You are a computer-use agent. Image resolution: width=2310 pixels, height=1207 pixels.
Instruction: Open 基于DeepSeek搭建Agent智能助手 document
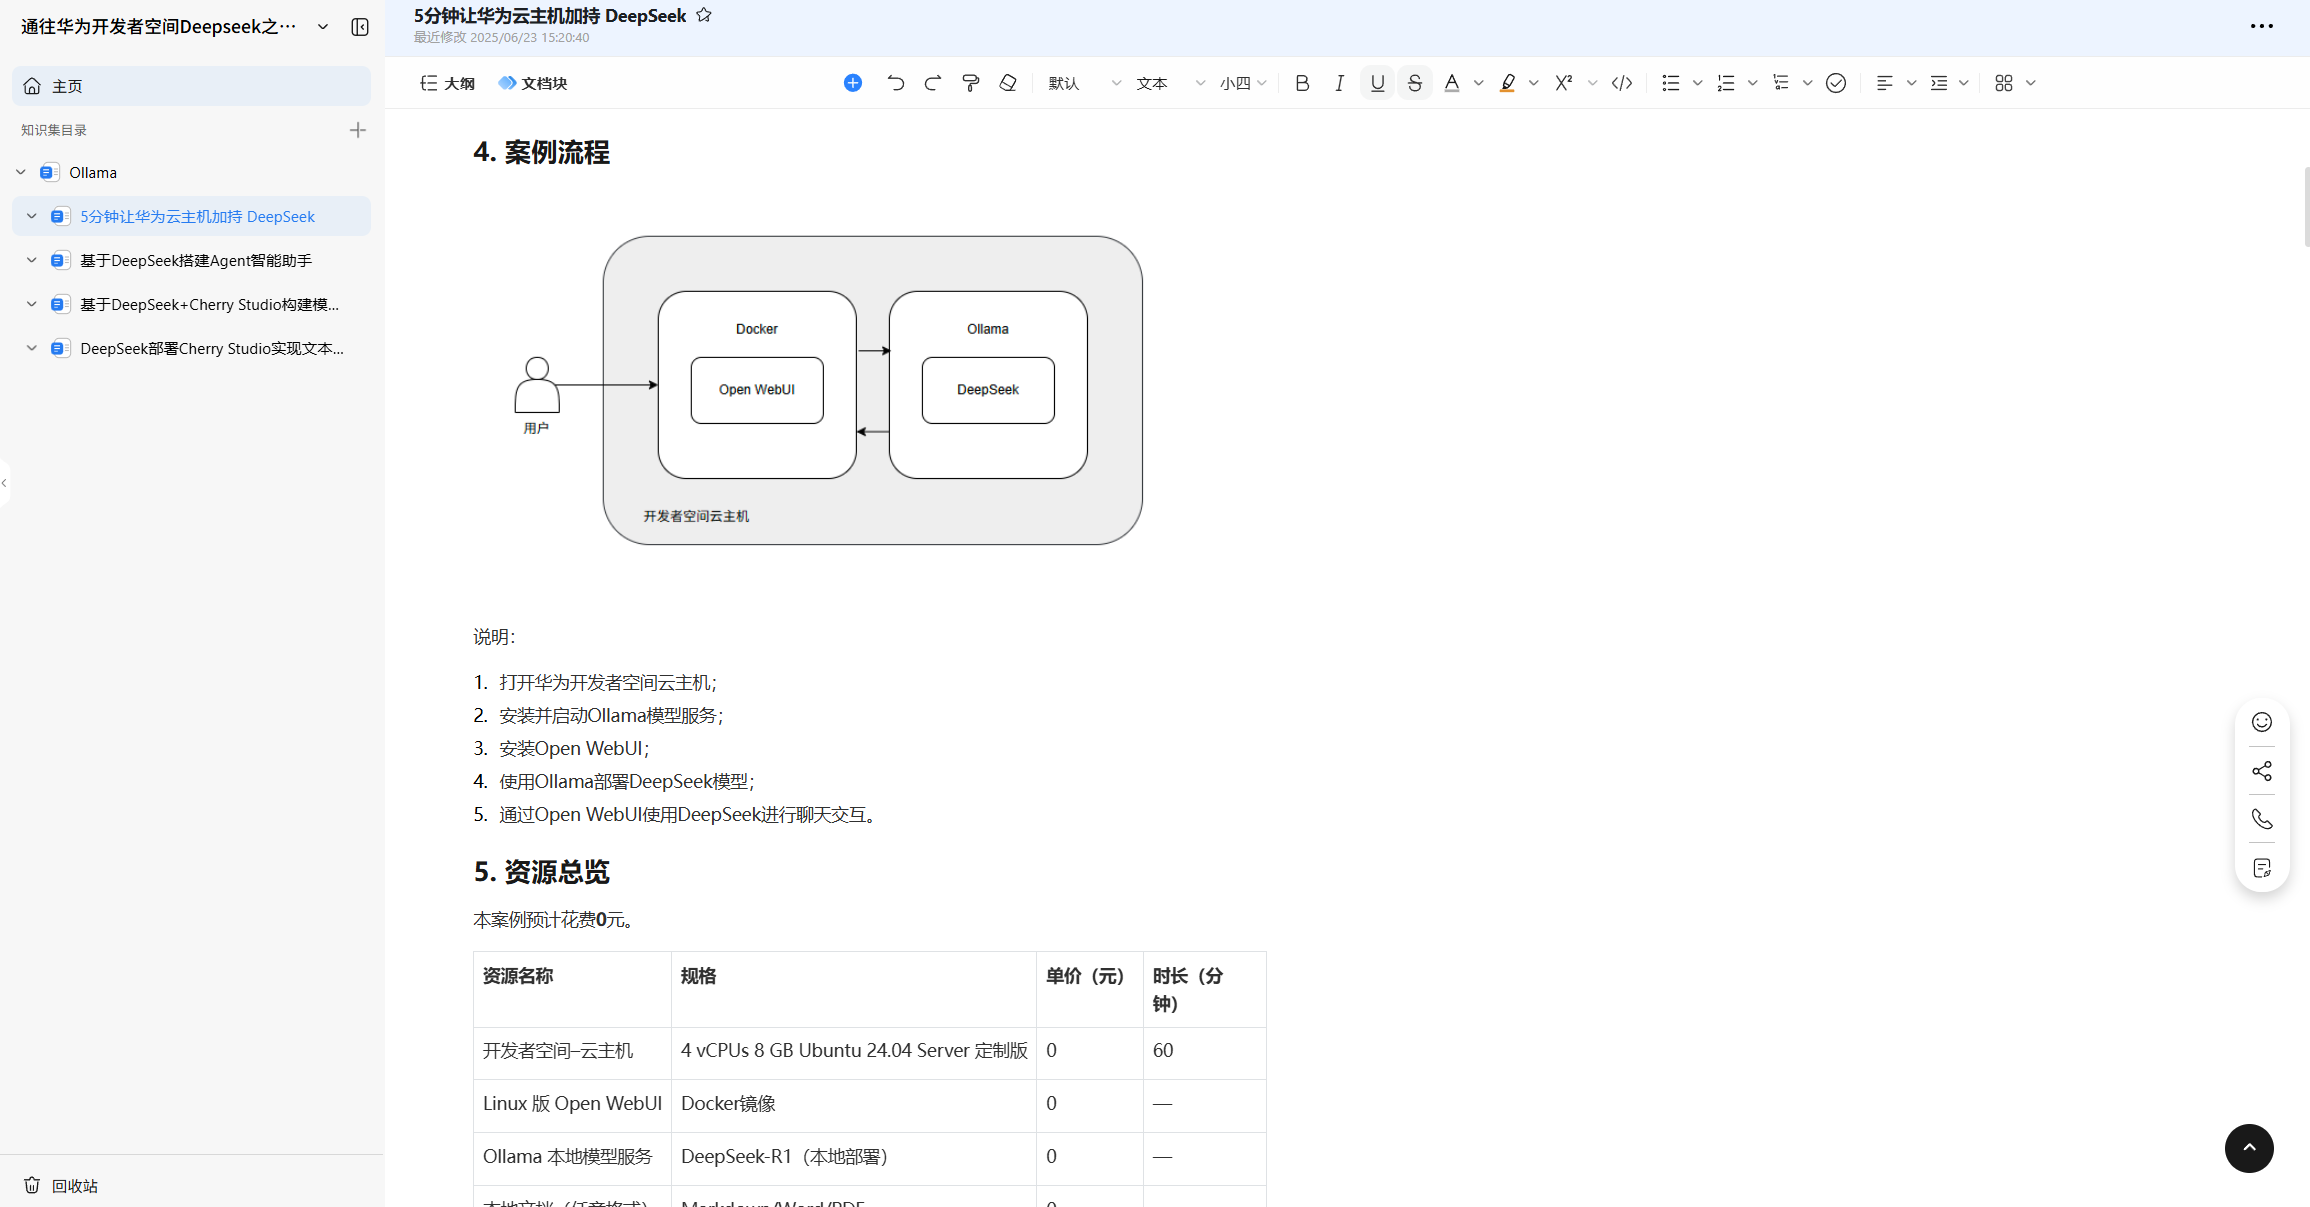196,260
